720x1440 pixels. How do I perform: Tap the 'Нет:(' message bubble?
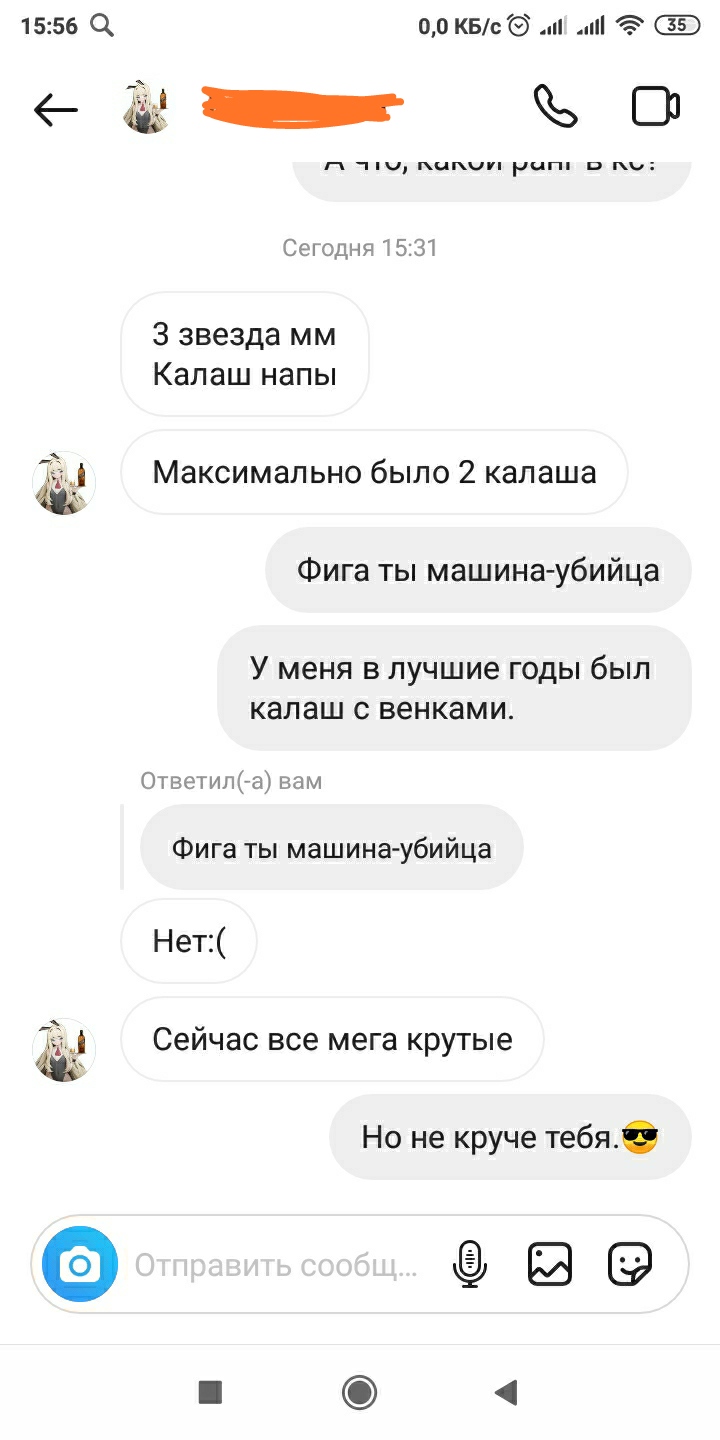189,941
